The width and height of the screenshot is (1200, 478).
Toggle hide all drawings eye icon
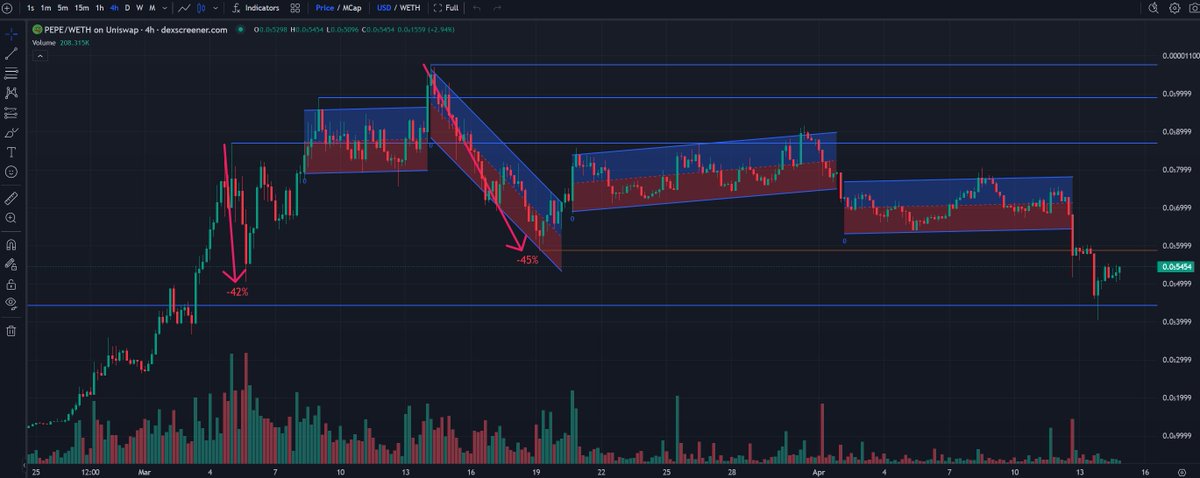pos(11,303)
